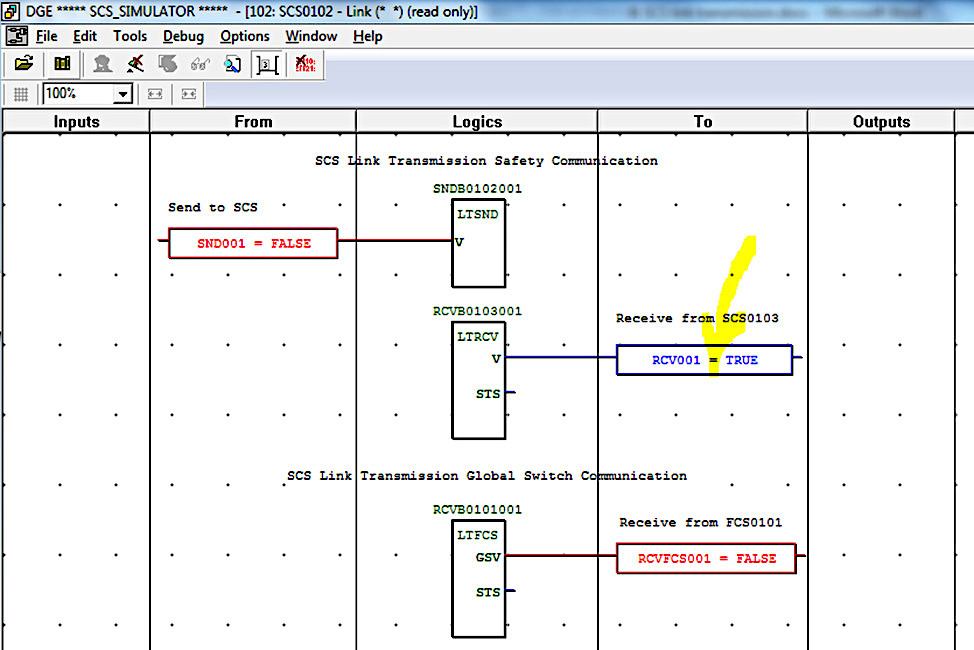
Task: Click the yellow books library toolbar icon
Action: [x=62, y=64]
